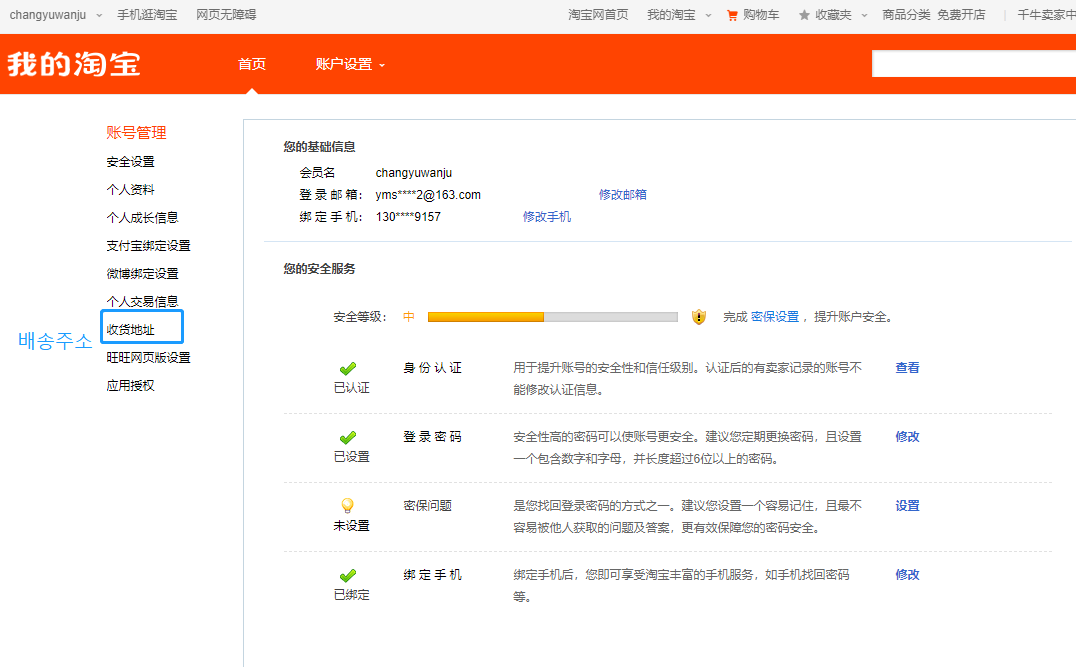
Task: Click the 已设置 status text
Action: coord(351,457)
